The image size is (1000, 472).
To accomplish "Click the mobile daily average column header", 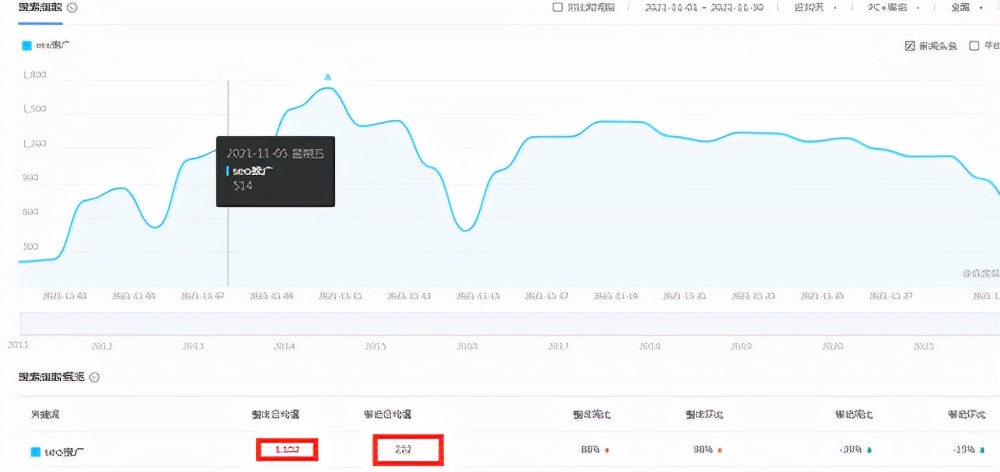I will point(387,415).
